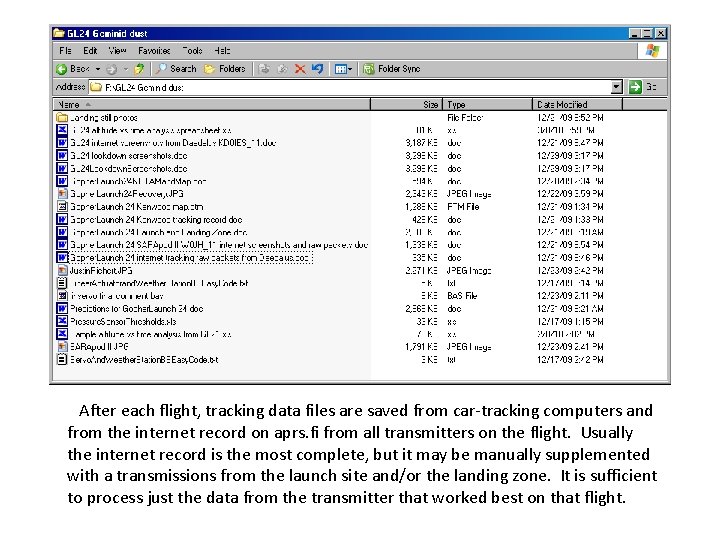Select Word icon of the 514 KB doc
Screen dimensions: 720x540
tap(62, 181)
